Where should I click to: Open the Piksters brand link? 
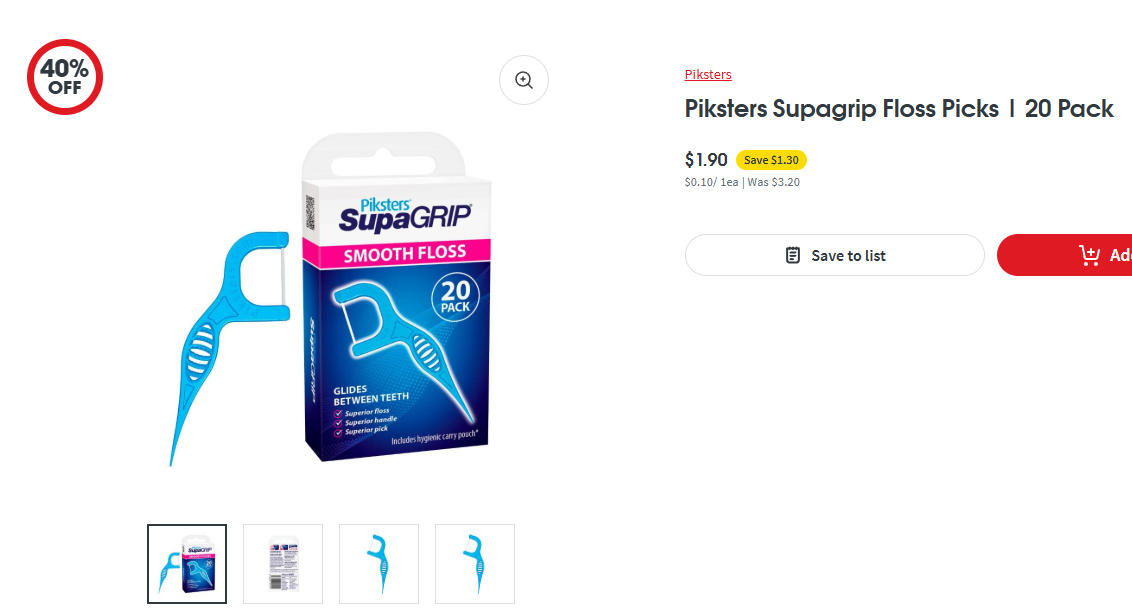(708, 74)
